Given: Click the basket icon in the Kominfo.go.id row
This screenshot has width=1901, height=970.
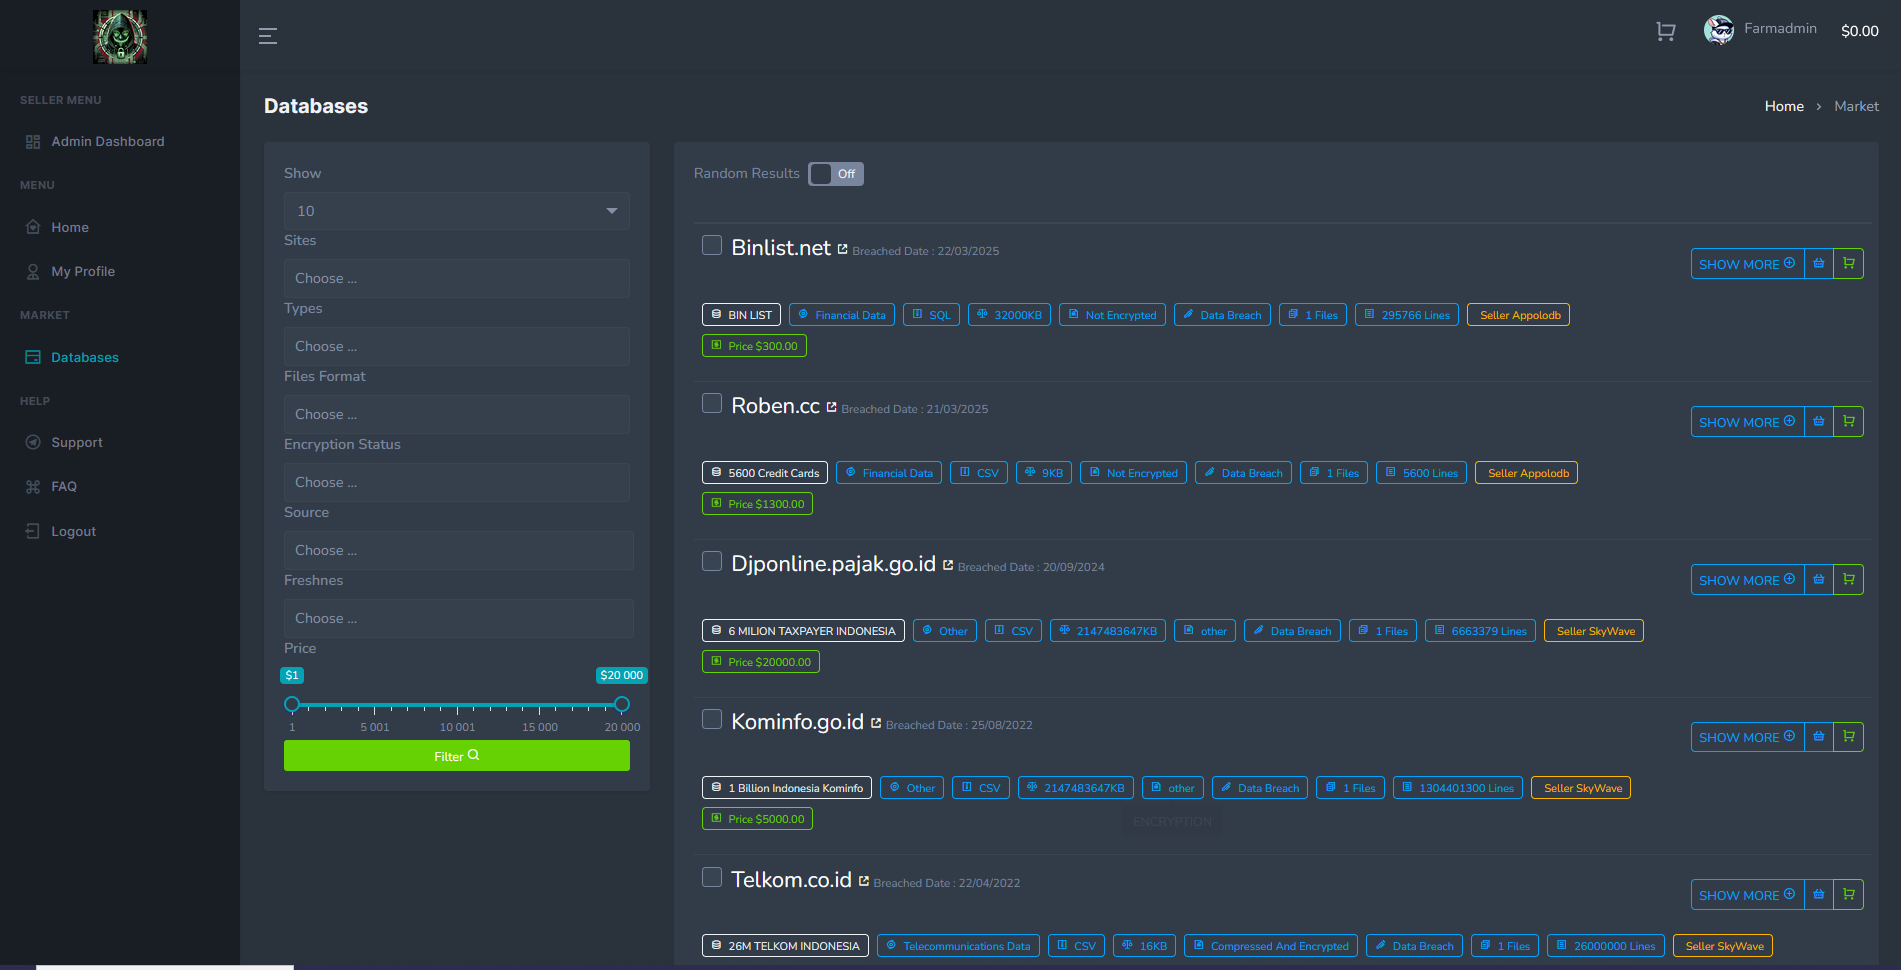Looking at the screenshot, I should pyautogui.click(x=1819, y=737).
